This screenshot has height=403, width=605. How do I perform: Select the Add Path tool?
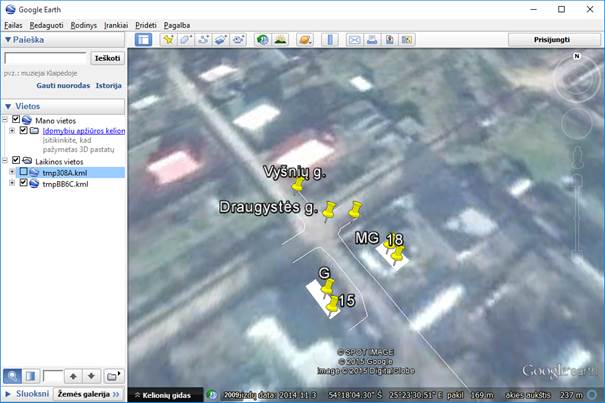203,40
